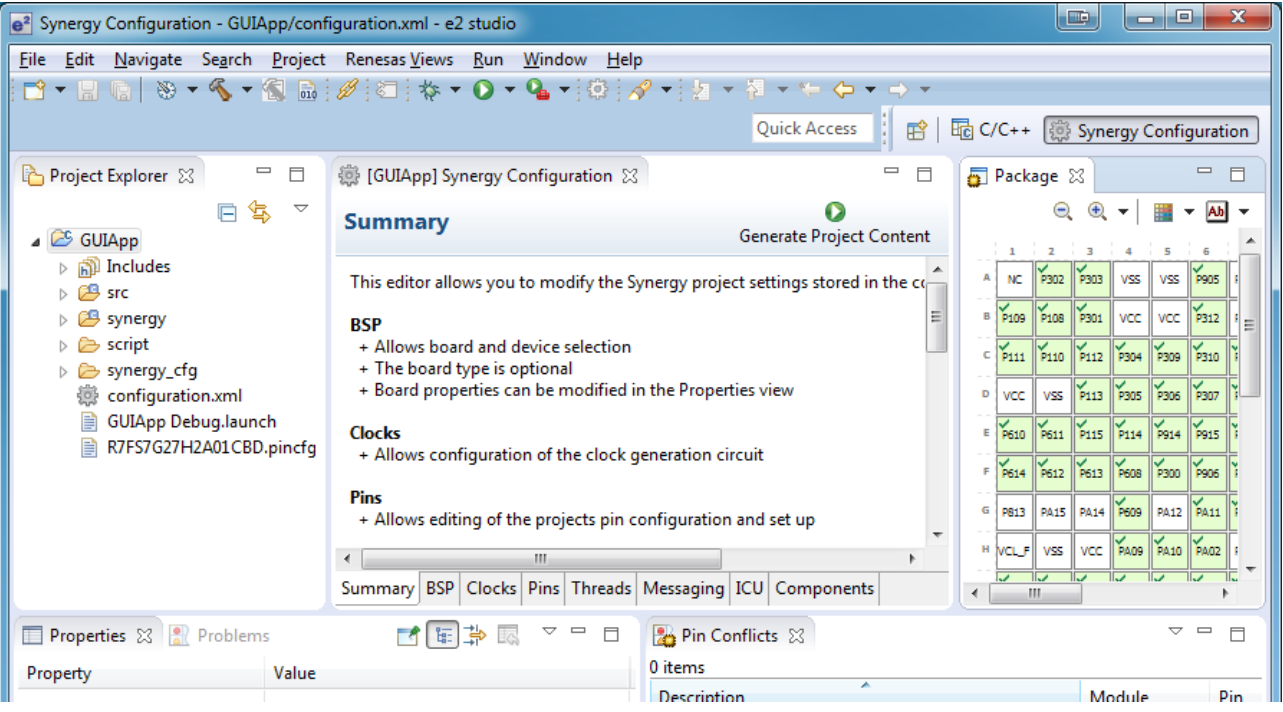Click the target/manage configurations icon
Viewport: 1283px width, 712px height.
(x=165, y=90)
